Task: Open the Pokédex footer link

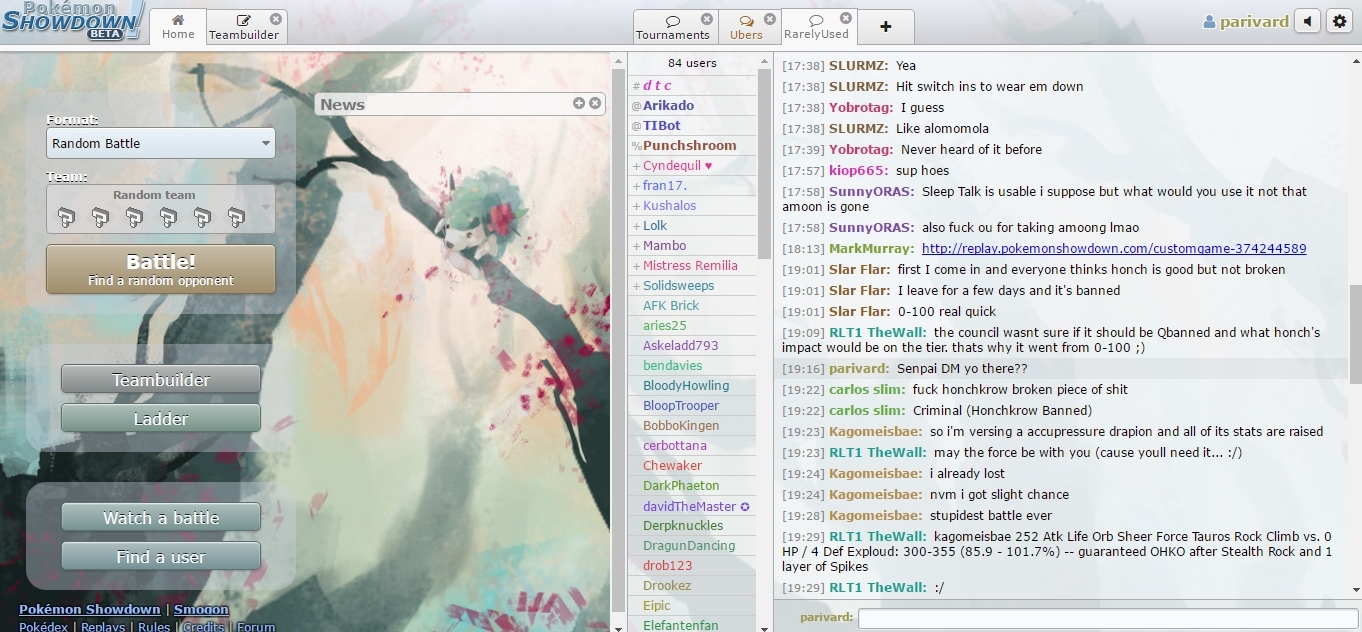Action: (44, 627)
